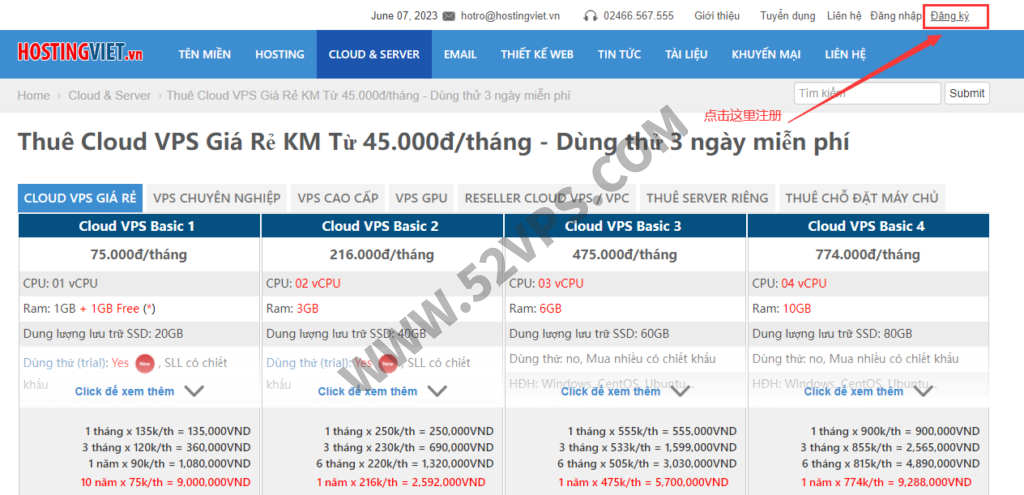Expand Basic 3 details chevron arrow
Image resolution: width=1024 pixels, height=495 pixels.
680,391
